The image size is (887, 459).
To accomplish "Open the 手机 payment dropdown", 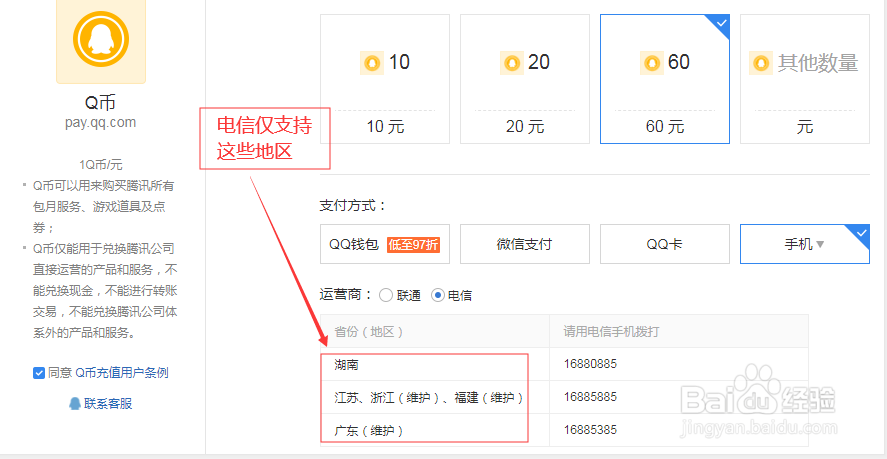I will pos(805,244).
